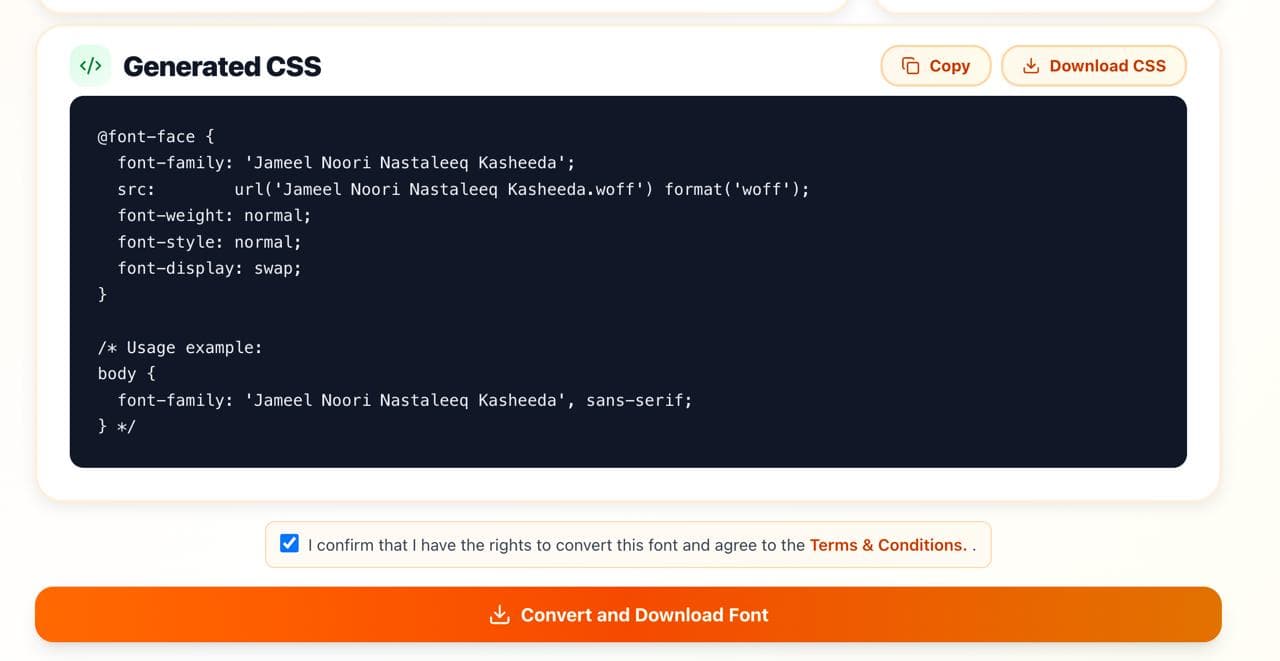Click the download arrow icon on Convert button
This screenshot has height=661, width=1280.
498,614
